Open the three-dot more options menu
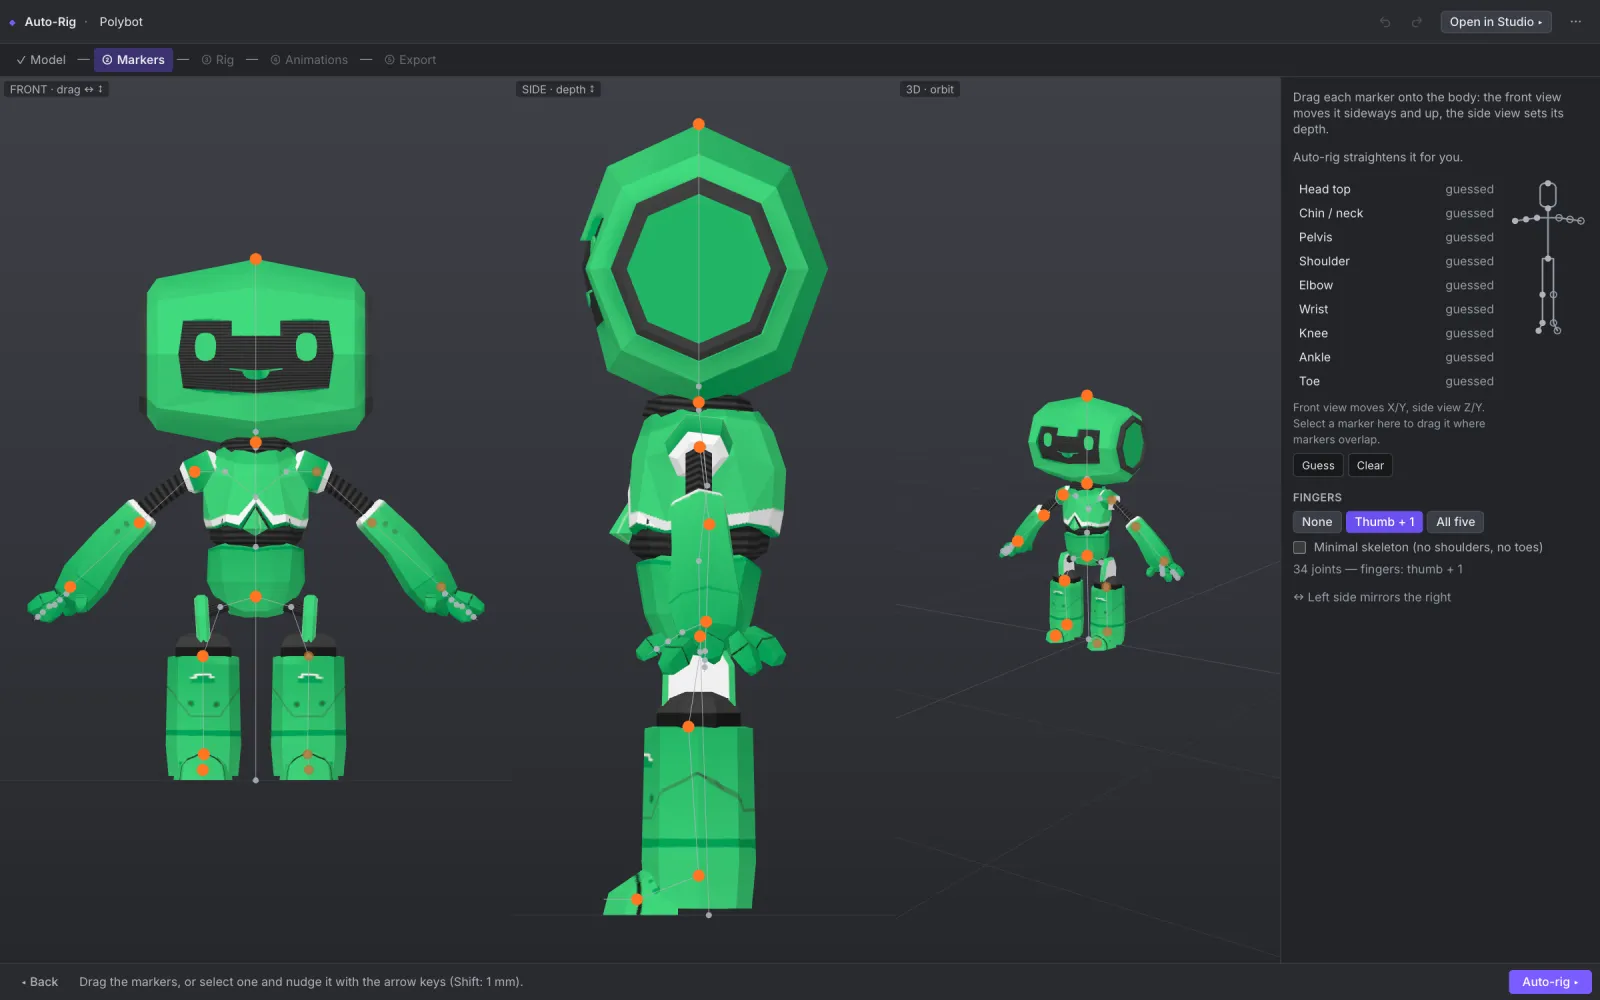This screenshot has width=1600, height=1000. (x=1576, y=22)
